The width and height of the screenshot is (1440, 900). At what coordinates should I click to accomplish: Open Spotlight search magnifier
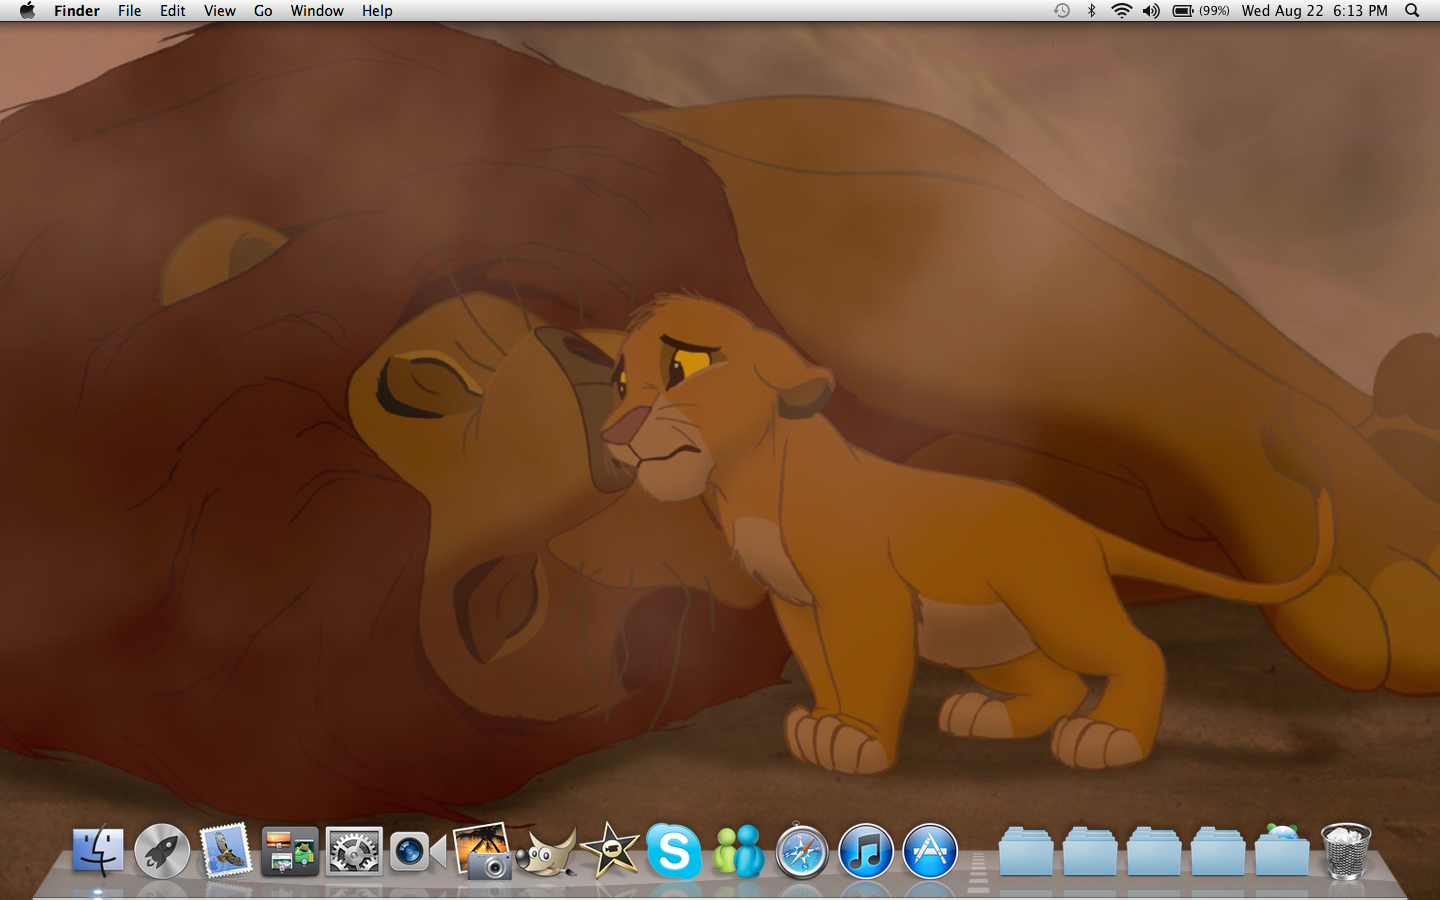(1412, 11)
